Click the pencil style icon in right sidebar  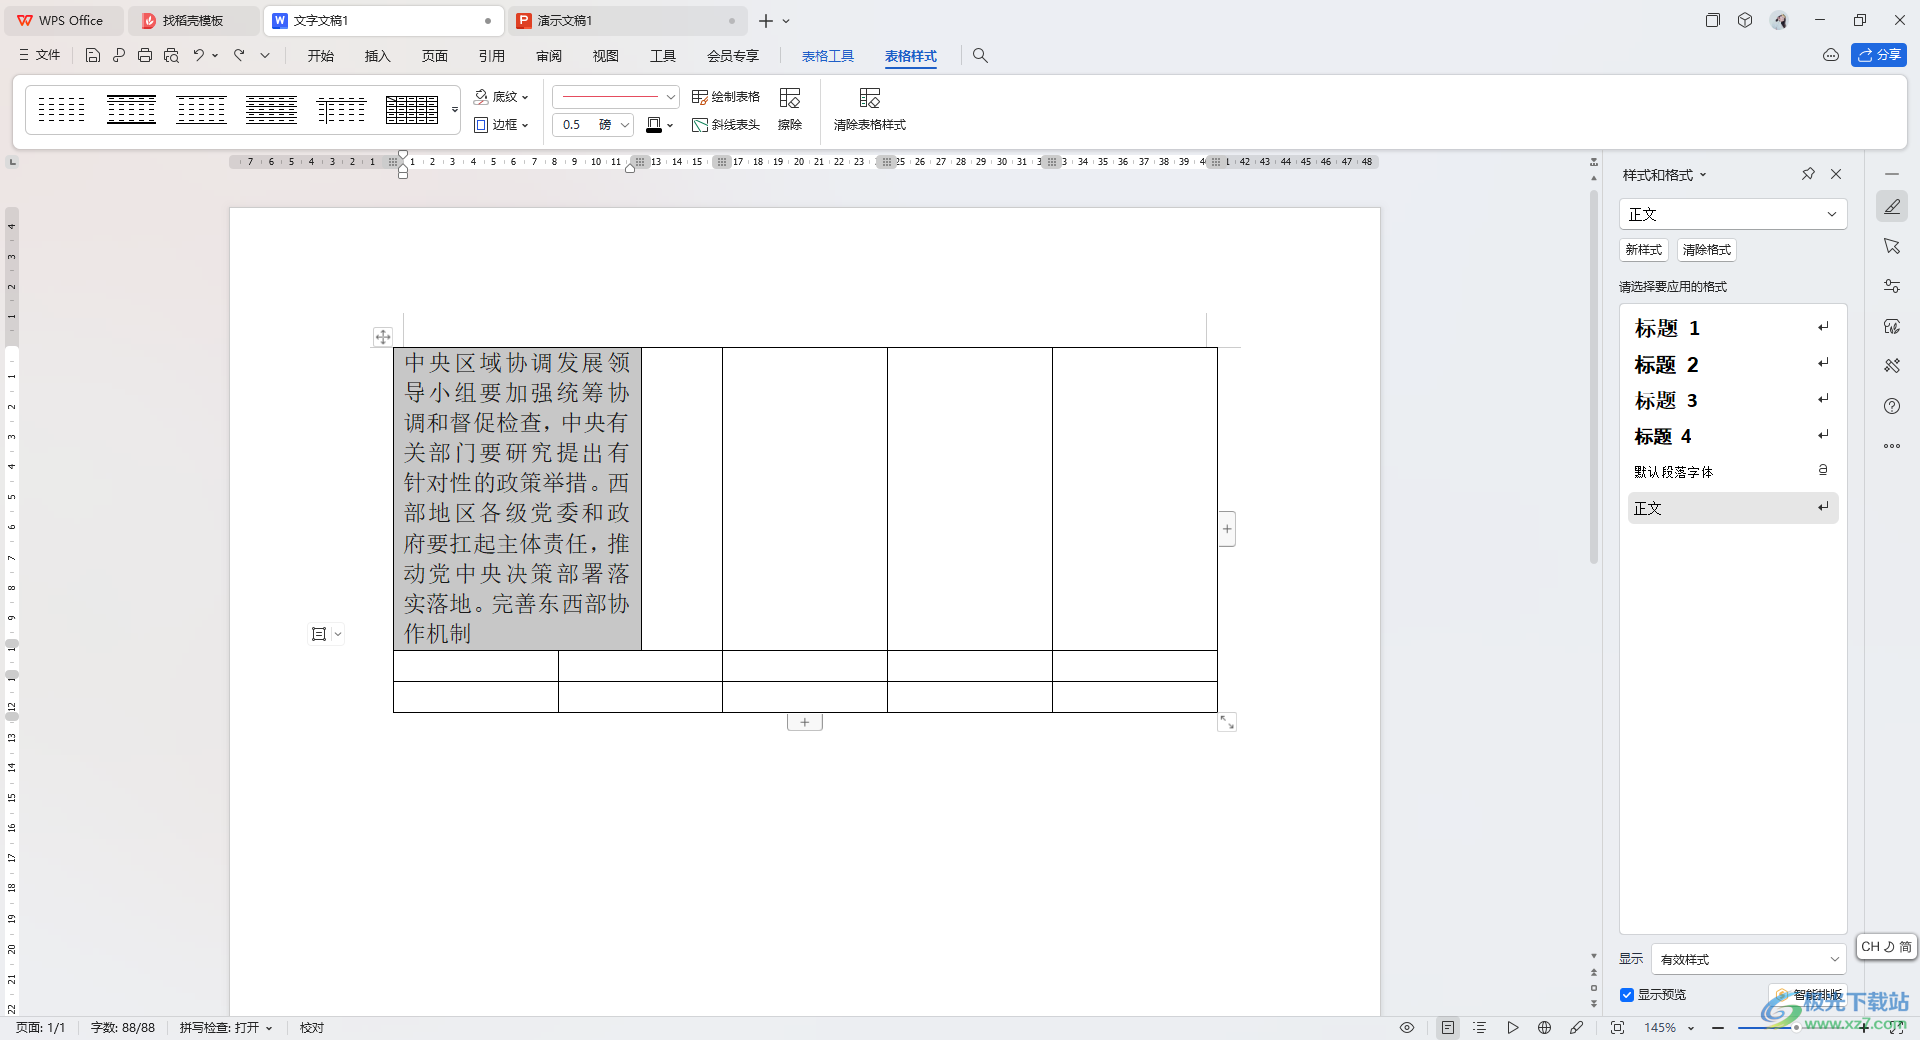[x=1892, y=207]
